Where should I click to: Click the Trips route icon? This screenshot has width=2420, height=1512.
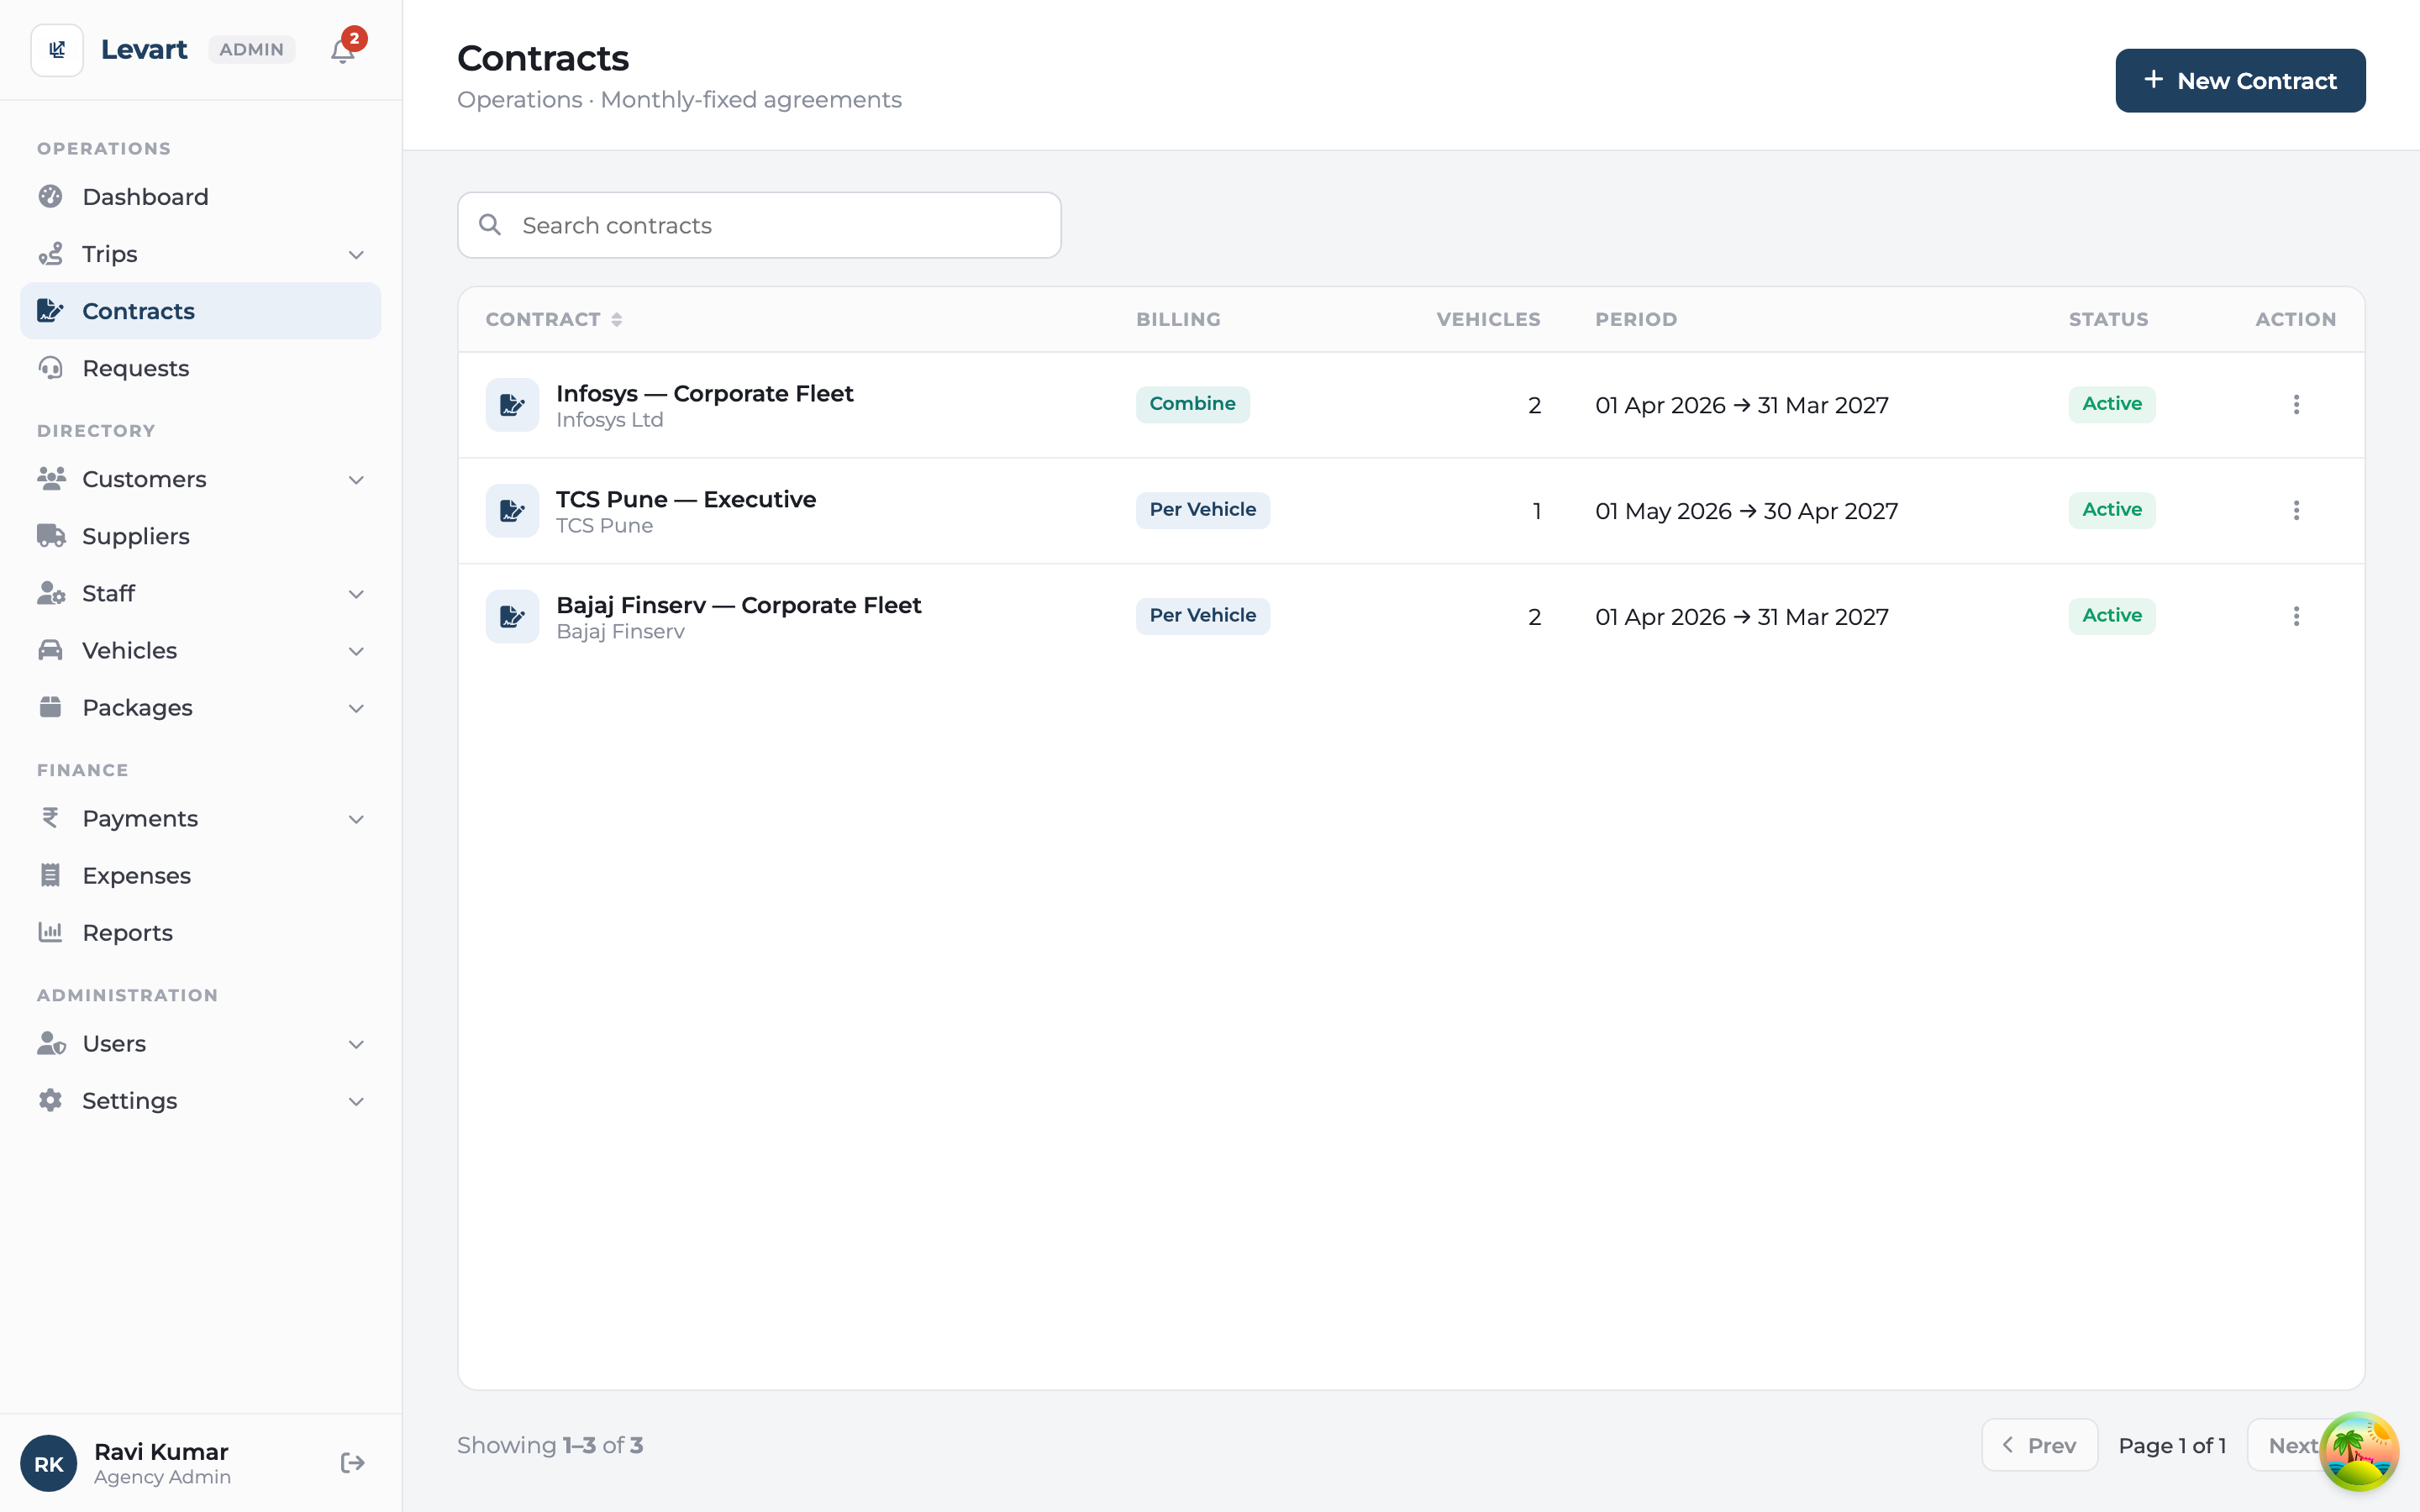[x=50, y=254]
